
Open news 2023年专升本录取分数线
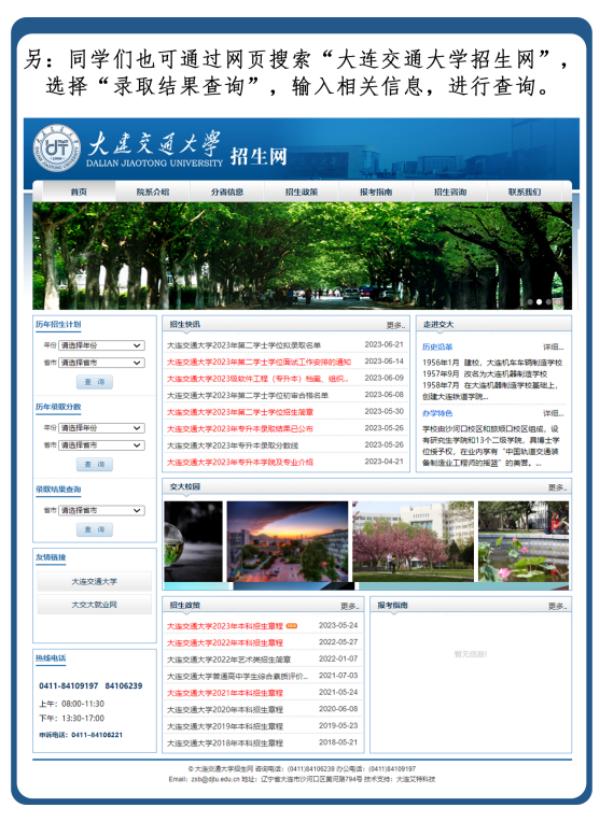[233, 446]
